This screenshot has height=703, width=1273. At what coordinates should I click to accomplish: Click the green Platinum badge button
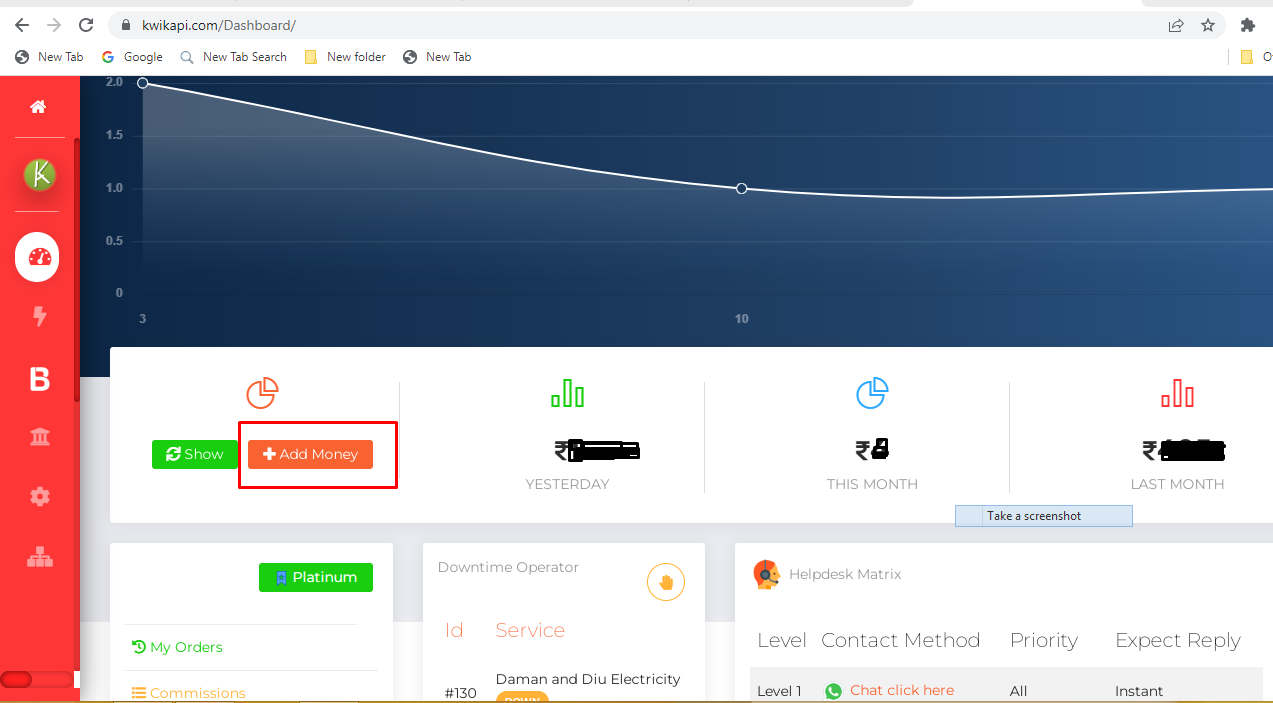point(316,577)
